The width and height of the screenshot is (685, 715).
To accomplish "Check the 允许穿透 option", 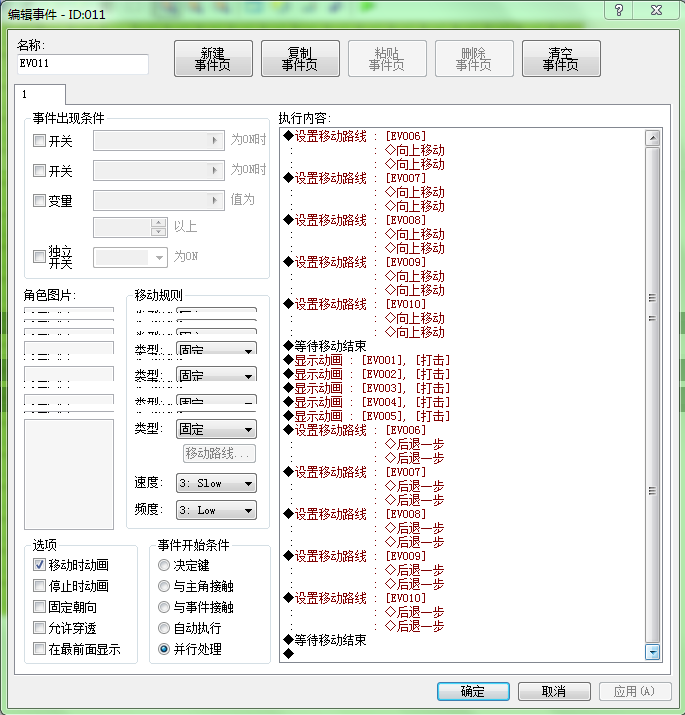I will [x=40, y=627].
